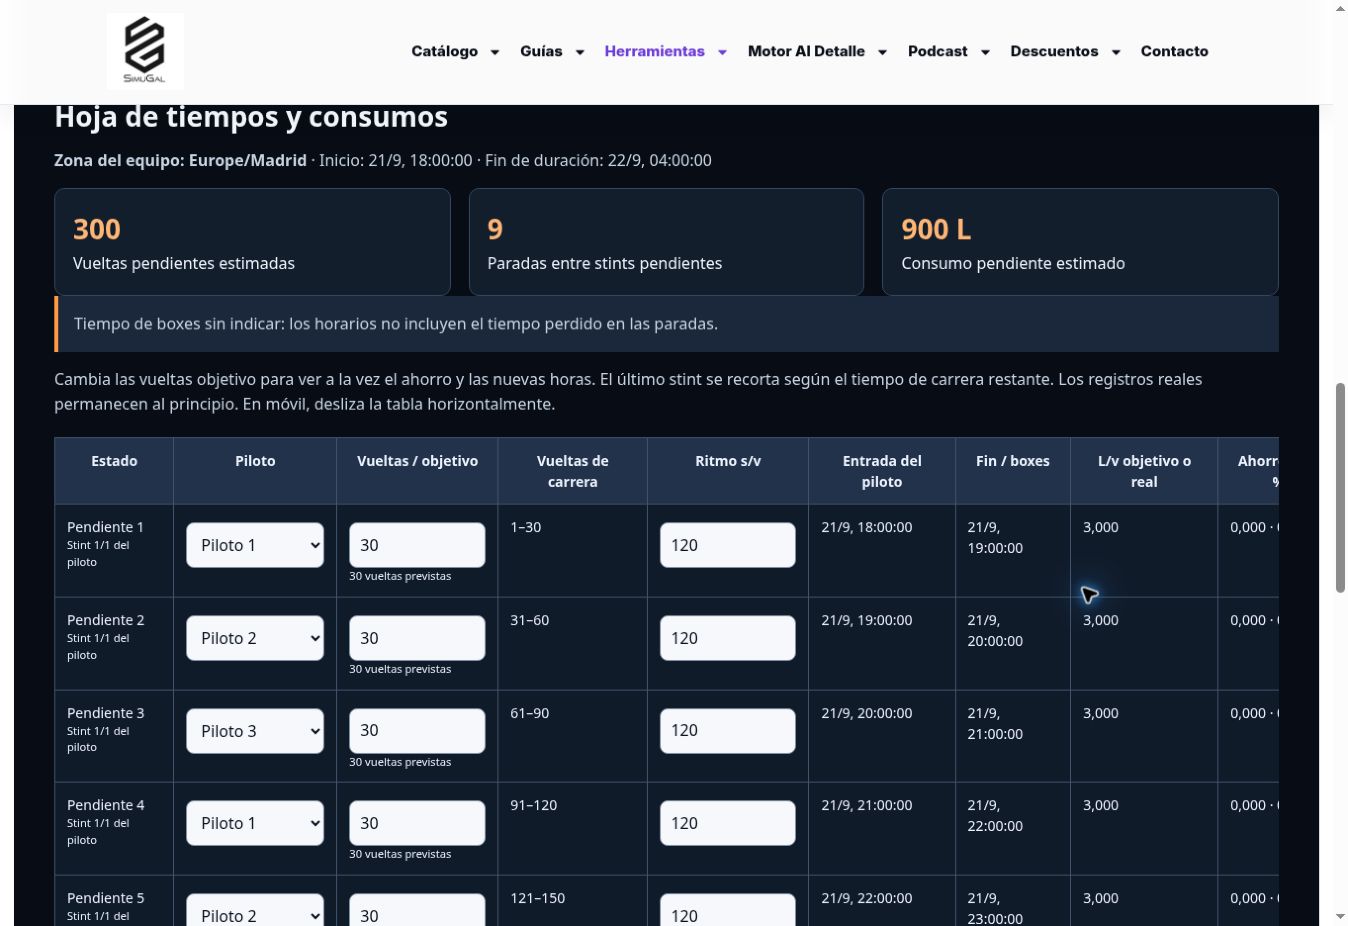Focus the target laps field for Pendiente 4
The image size is (1348, 926).
point(417,823)
